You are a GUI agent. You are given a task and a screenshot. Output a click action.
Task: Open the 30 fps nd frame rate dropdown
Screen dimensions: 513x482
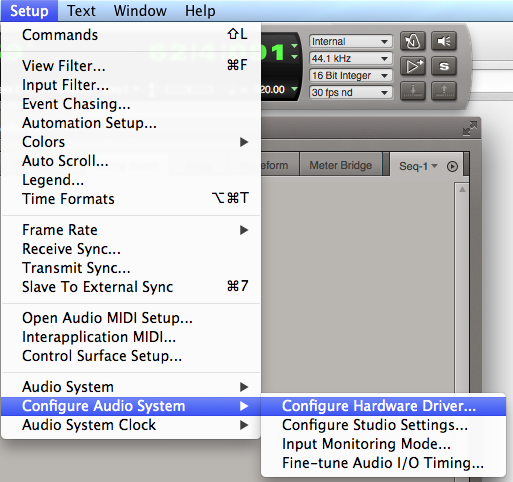tap(351, 92)
